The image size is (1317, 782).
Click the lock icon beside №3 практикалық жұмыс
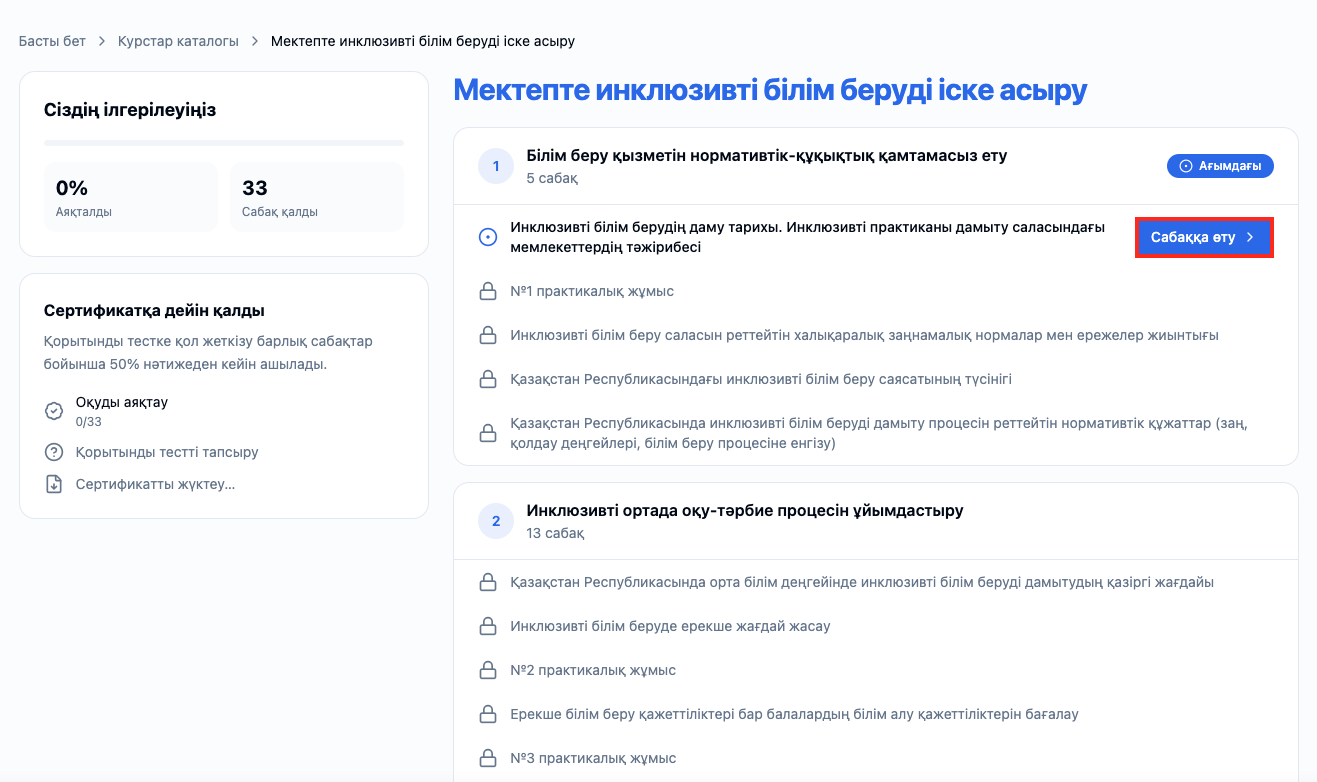coord(488,758)
